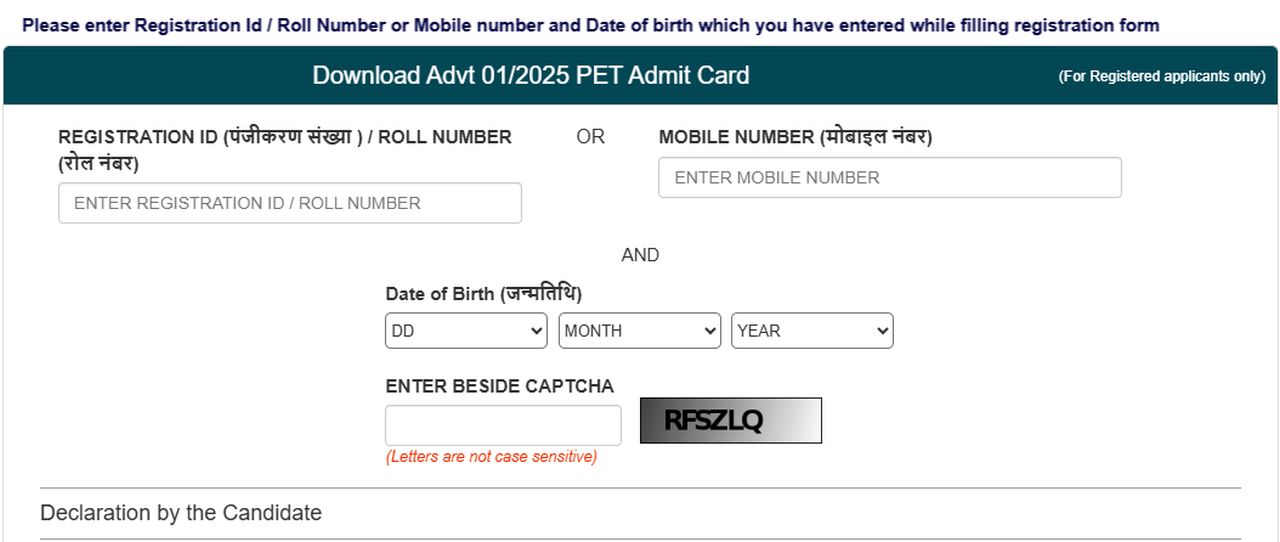Click the captcha text entry box
Image resolution: width=1280 pixels, height=542 pixels.
(503, 425)
